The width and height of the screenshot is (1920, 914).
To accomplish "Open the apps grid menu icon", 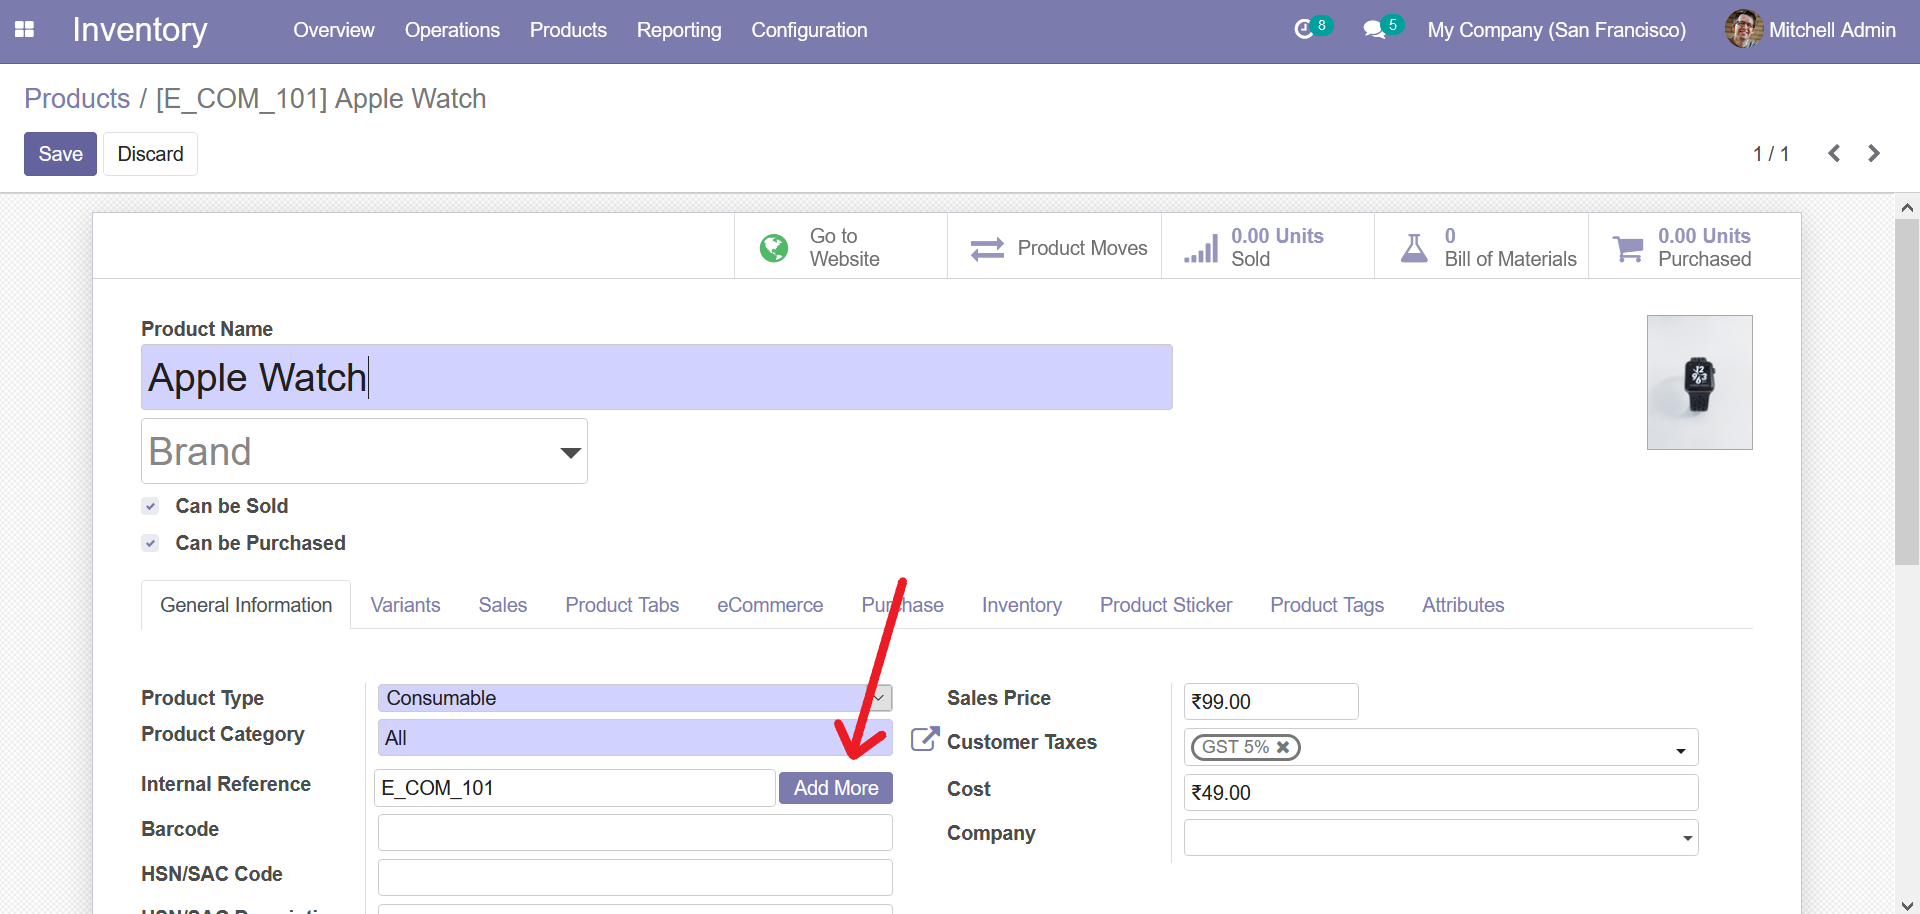I will [25, 30].
